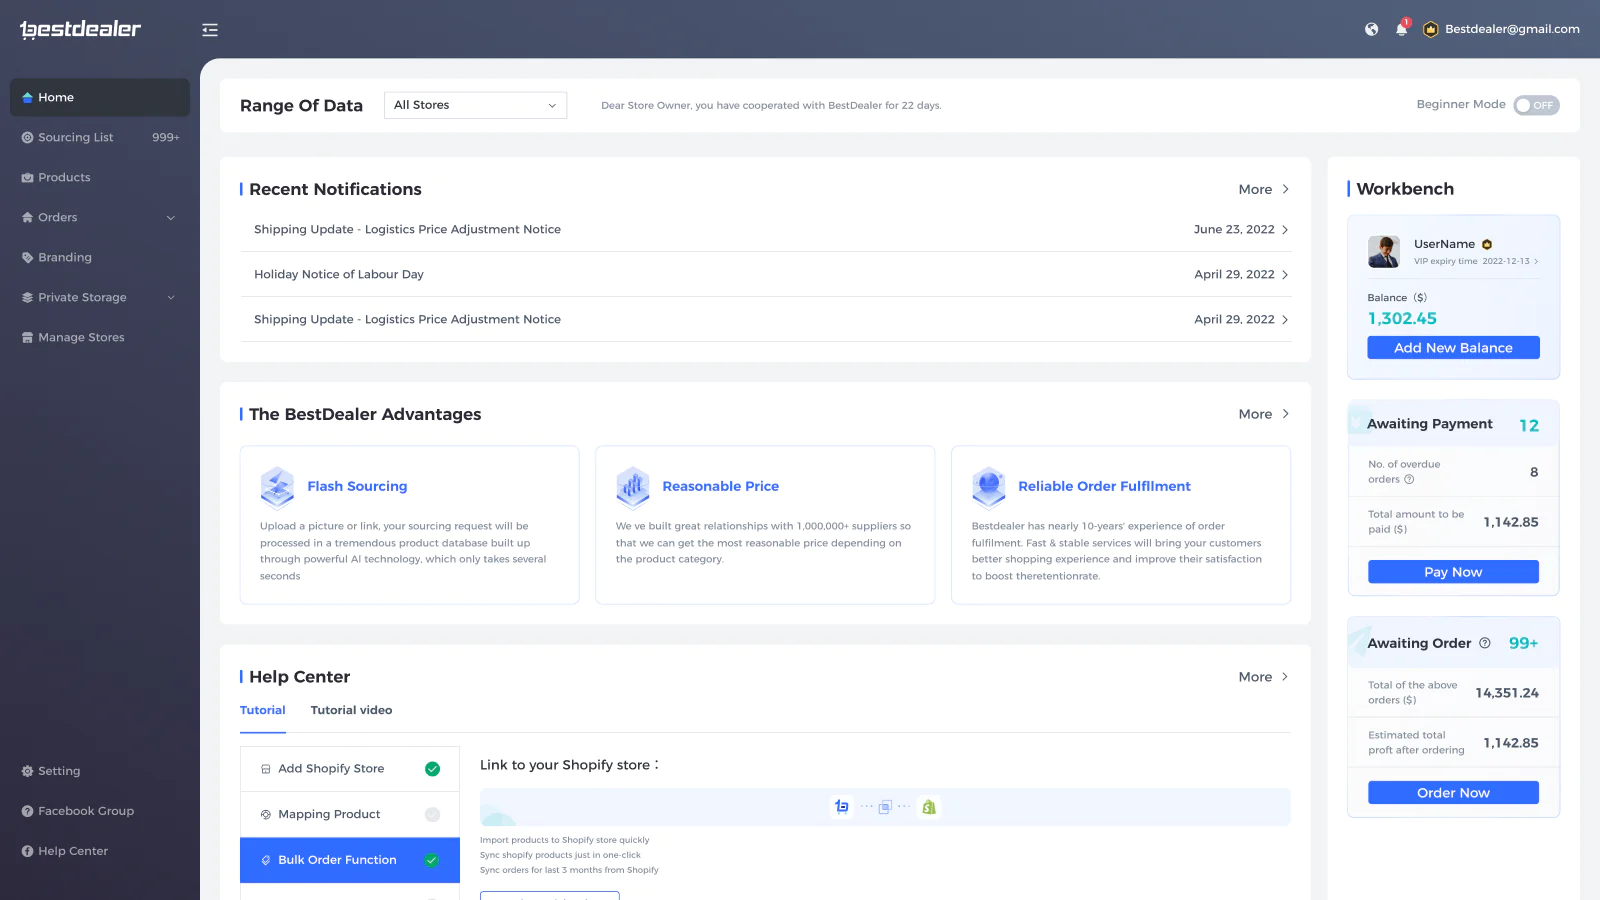Click More arrow in BestDealer Advantages
This screenshot has height=900, width=1600.
(1285, 414)
